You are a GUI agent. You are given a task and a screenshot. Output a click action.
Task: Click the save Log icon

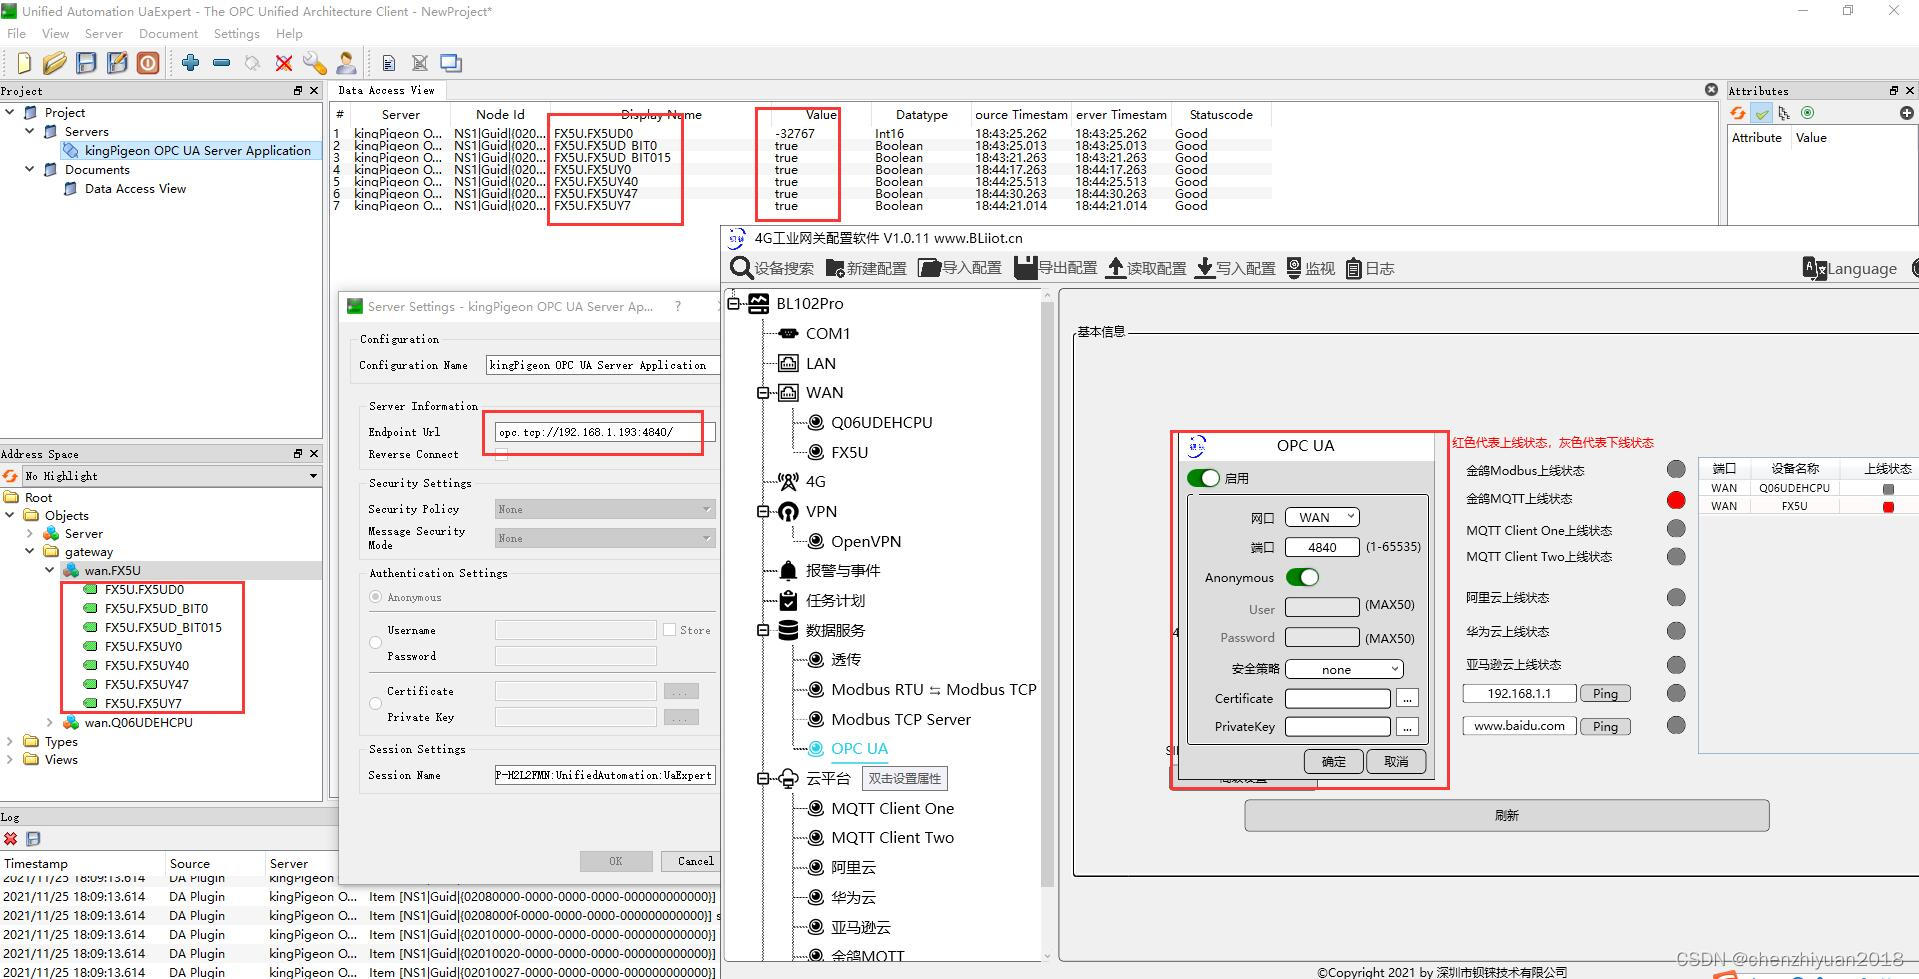point(33,839)
